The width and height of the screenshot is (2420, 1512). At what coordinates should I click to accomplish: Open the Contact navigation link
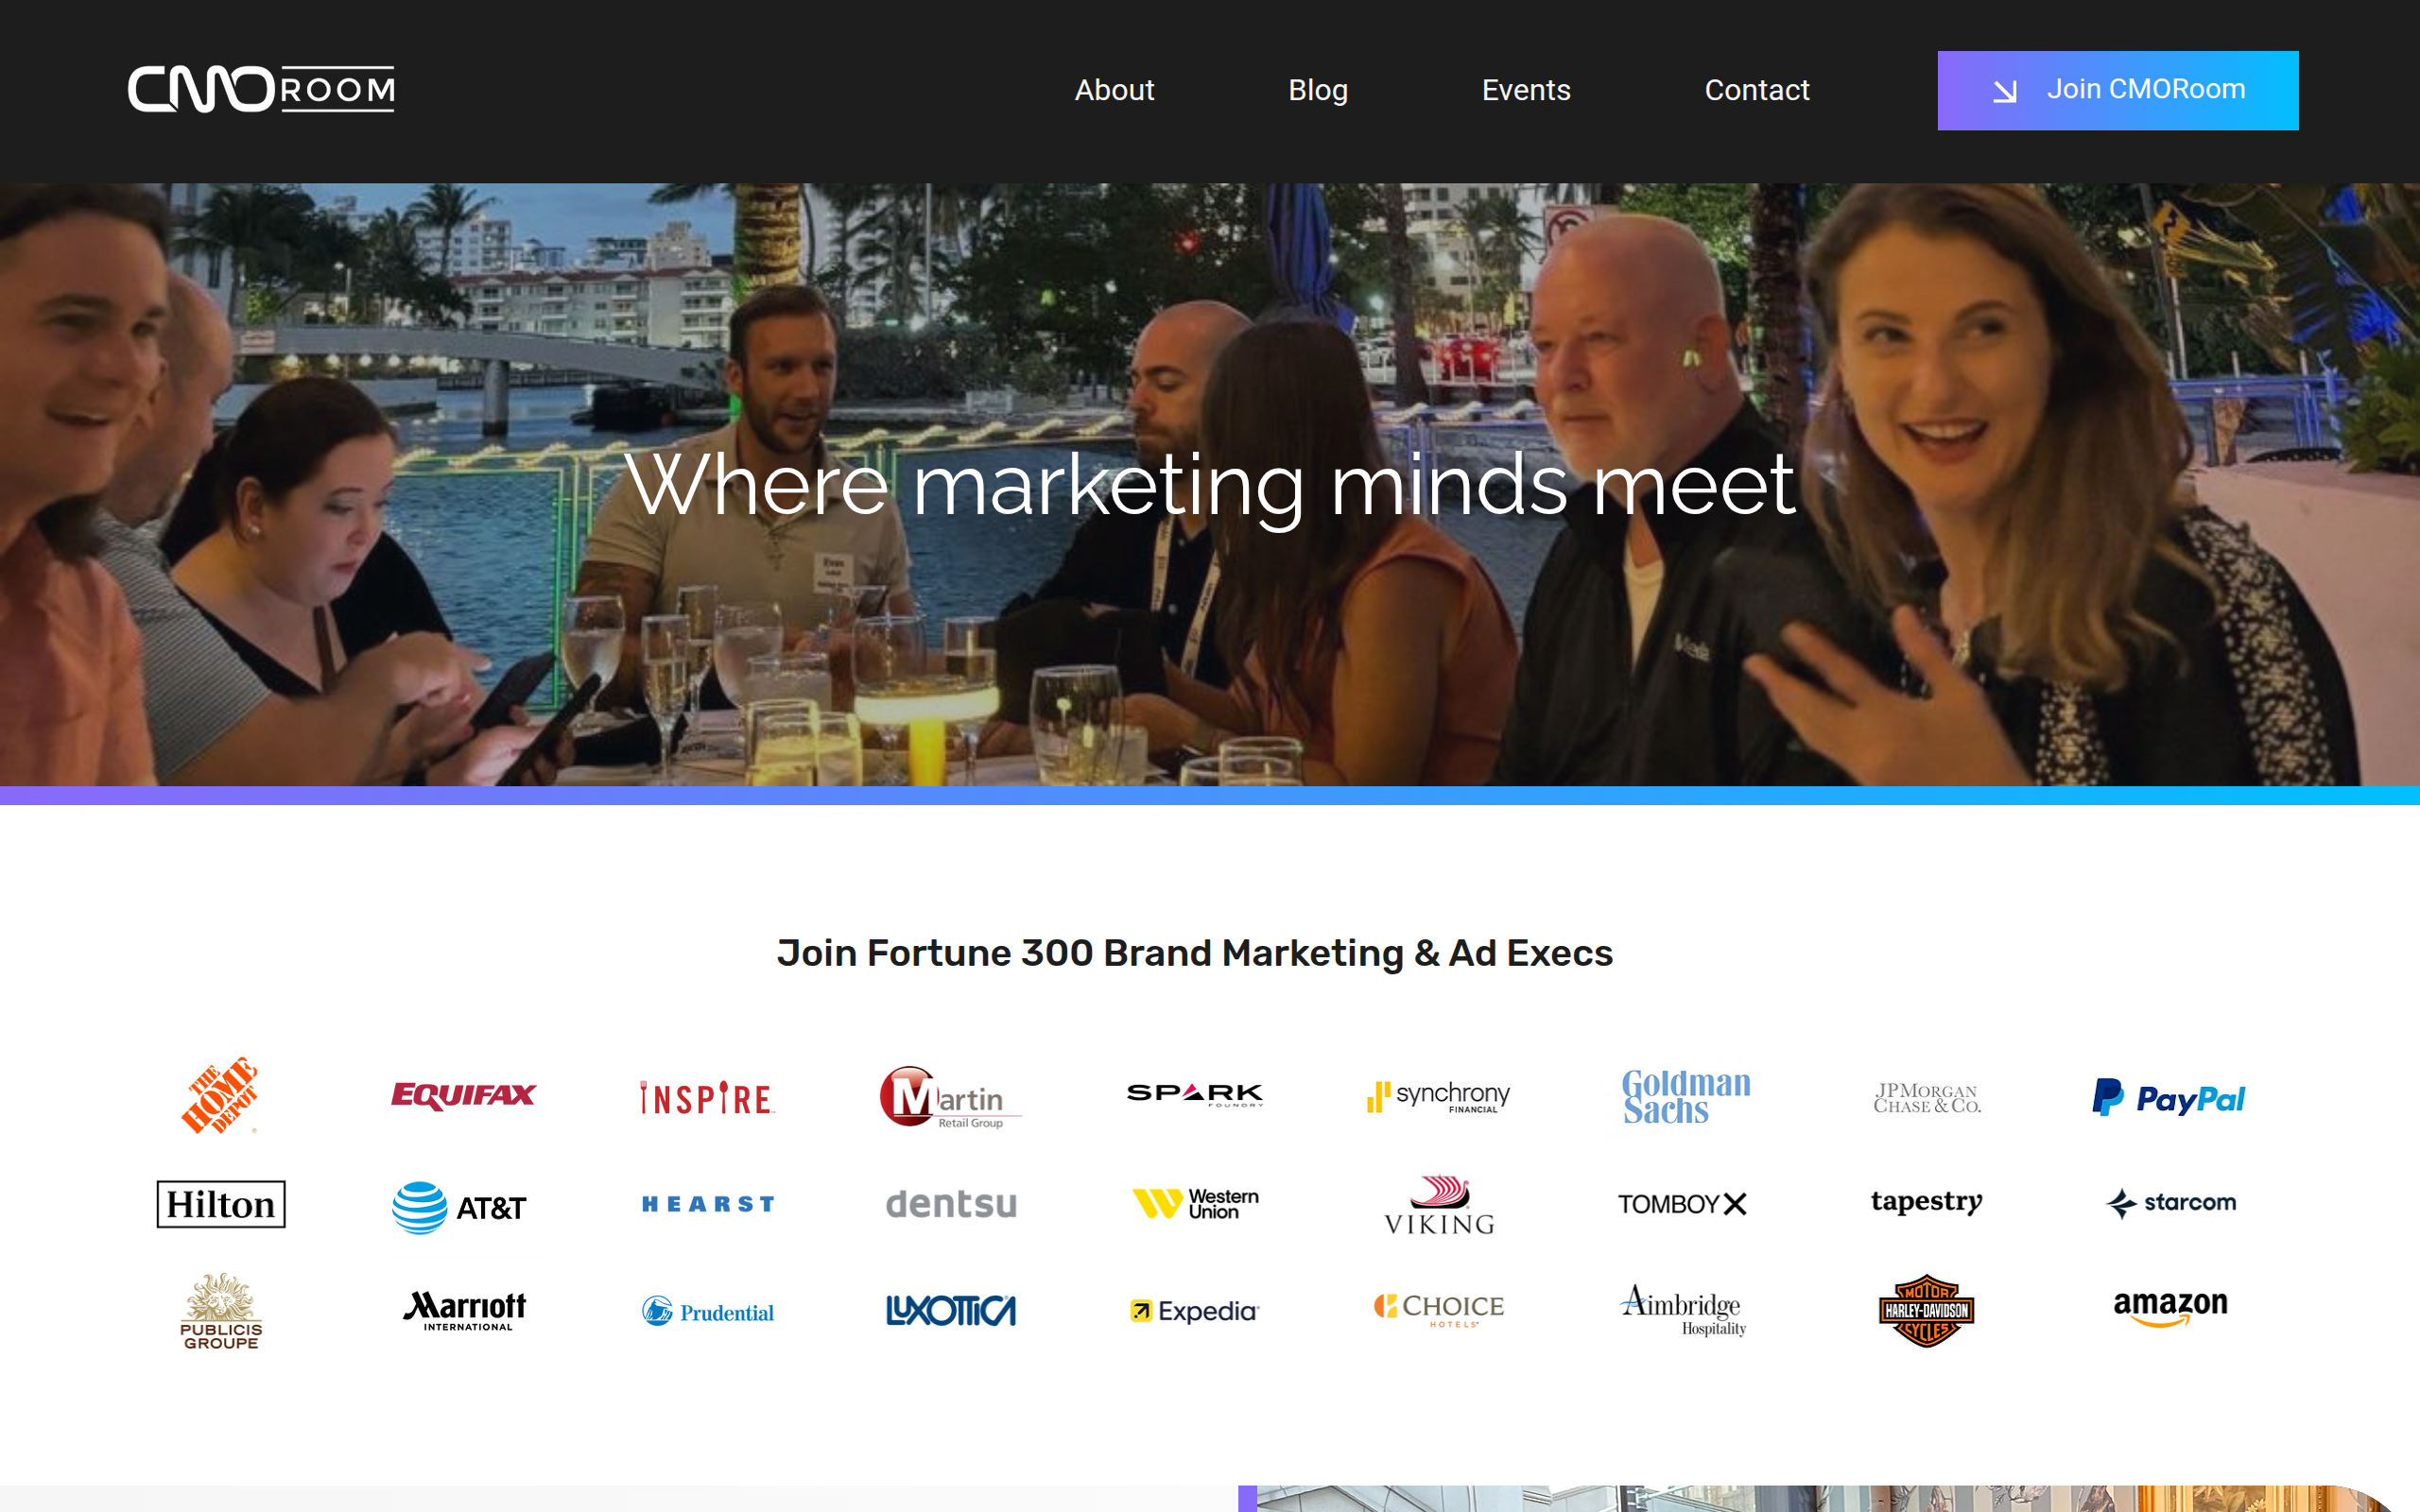point(1756,90)
